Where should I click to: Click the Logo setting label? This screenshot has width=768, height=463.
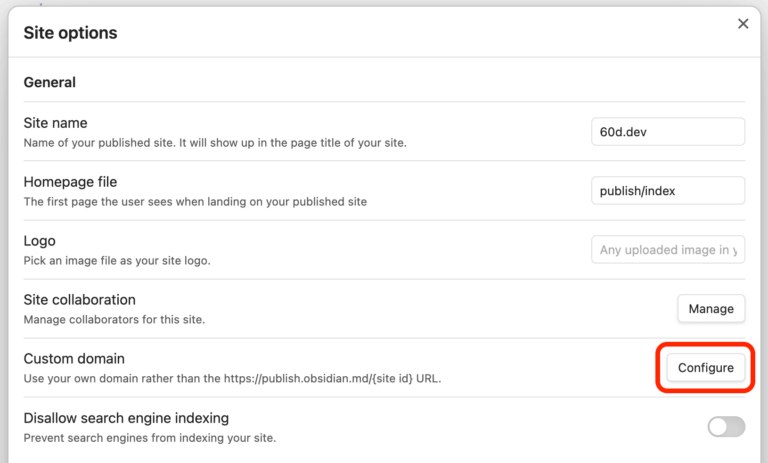coord(39,241)
